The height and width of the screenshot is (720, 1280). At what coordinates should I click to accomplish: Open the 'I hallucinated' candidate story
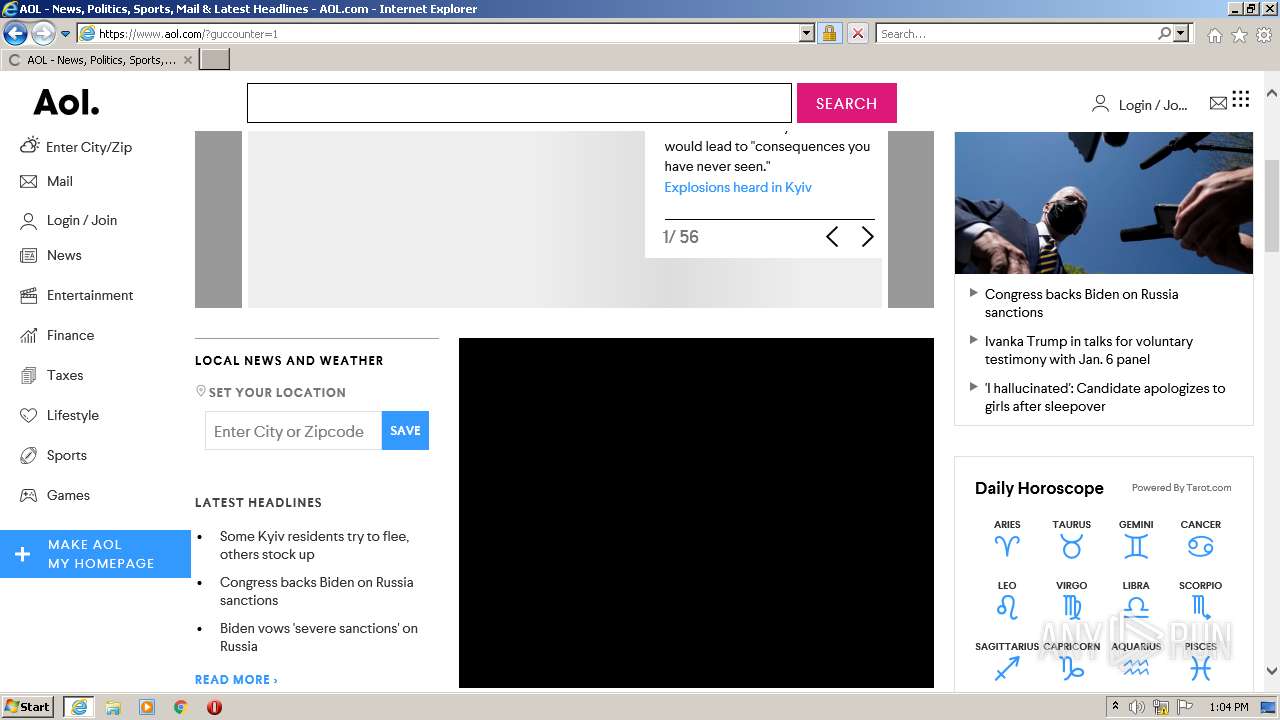(1105, 397)
